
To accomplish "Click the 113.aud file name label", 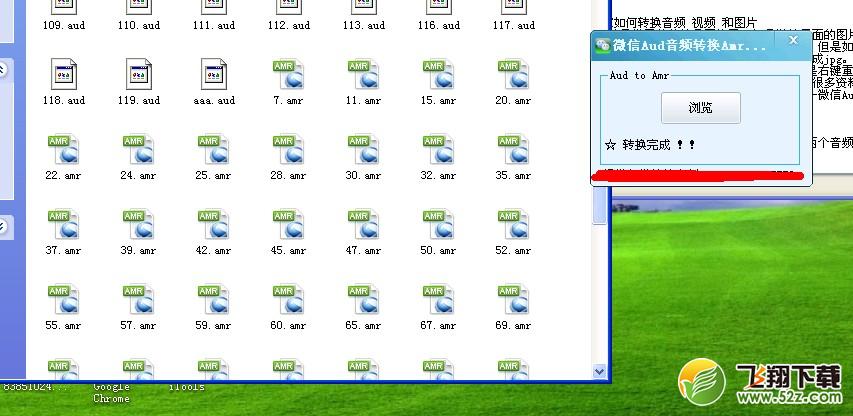I will [364, 25].
